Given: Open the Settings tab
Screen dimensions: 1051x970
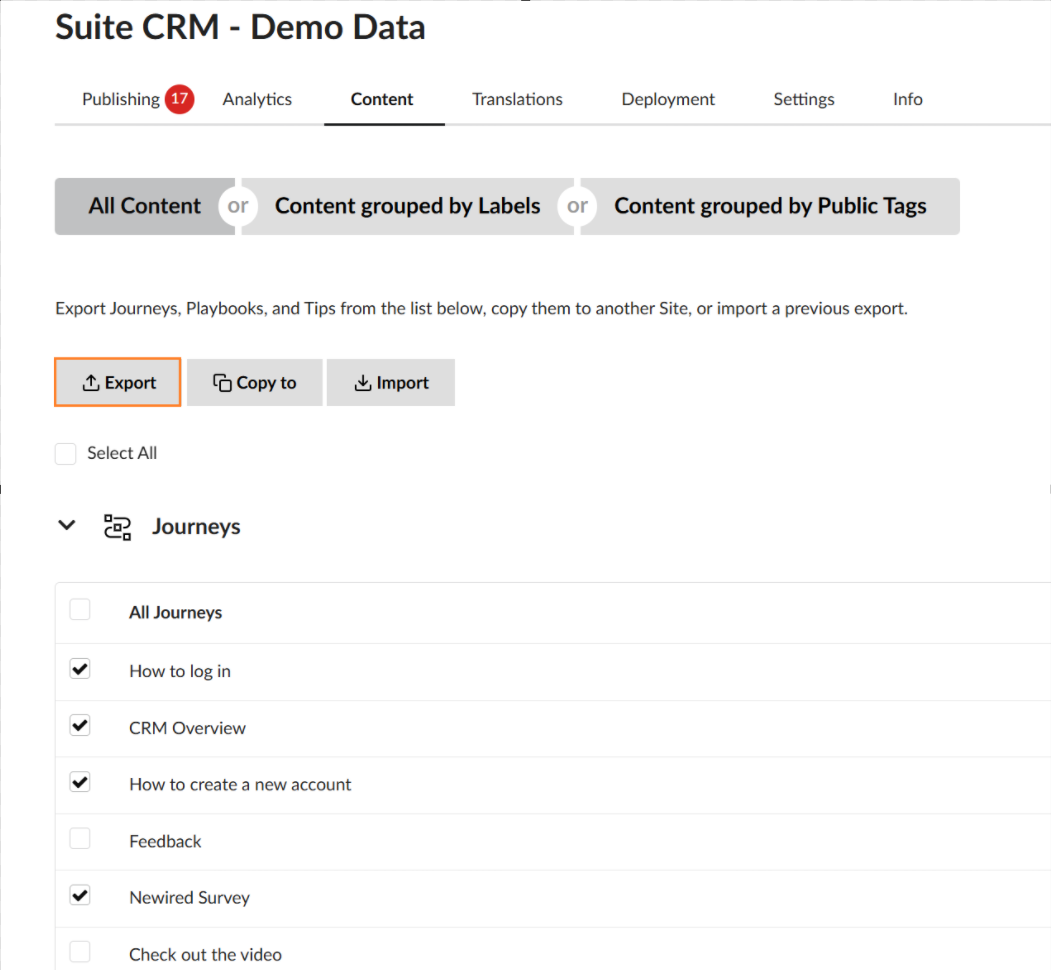Looking at the screenshot, I should coord(804,99).
